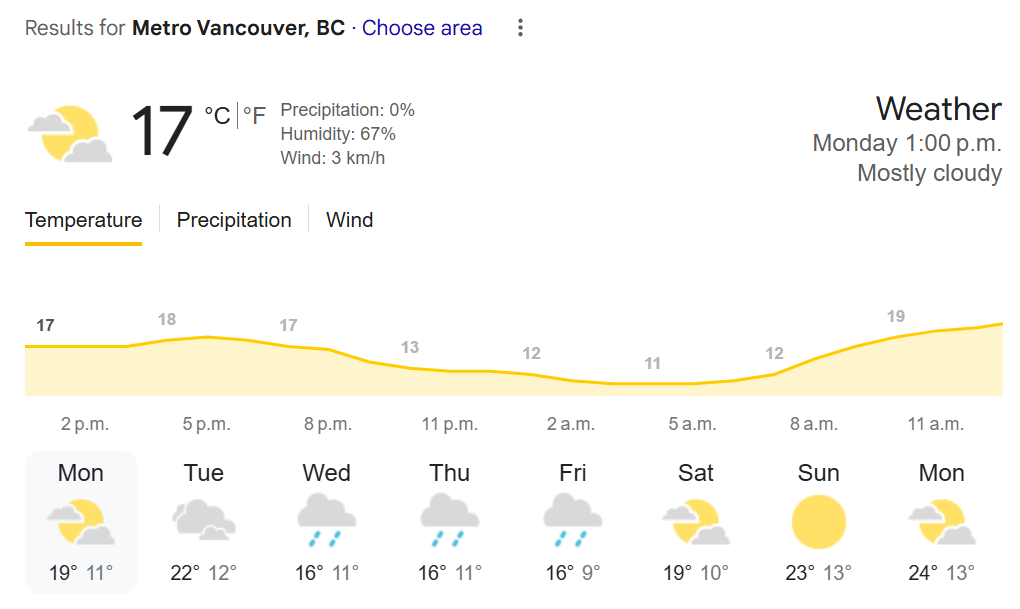Select Thursday's rain forecast icon
This screenshot has height=609, width=1020.
coord(450,520)
